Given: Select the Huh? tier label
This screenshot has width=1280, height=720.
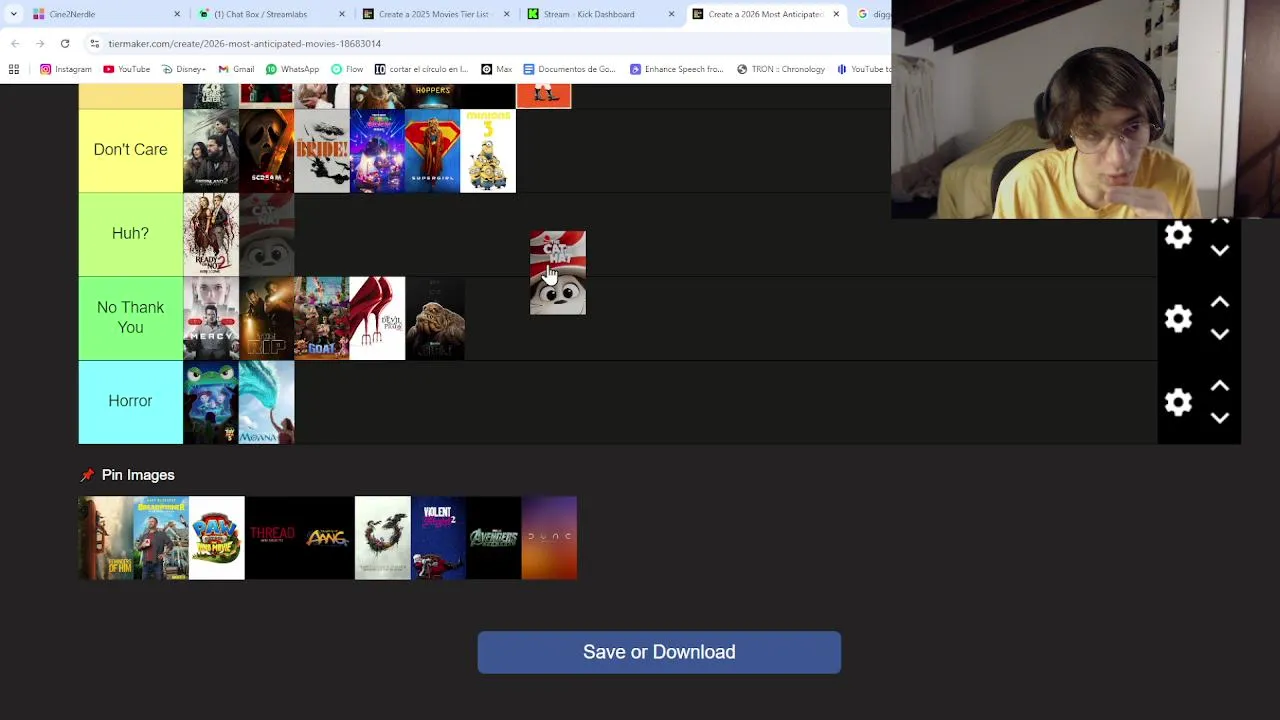Looking at the screenshot, I should point(130,233).
